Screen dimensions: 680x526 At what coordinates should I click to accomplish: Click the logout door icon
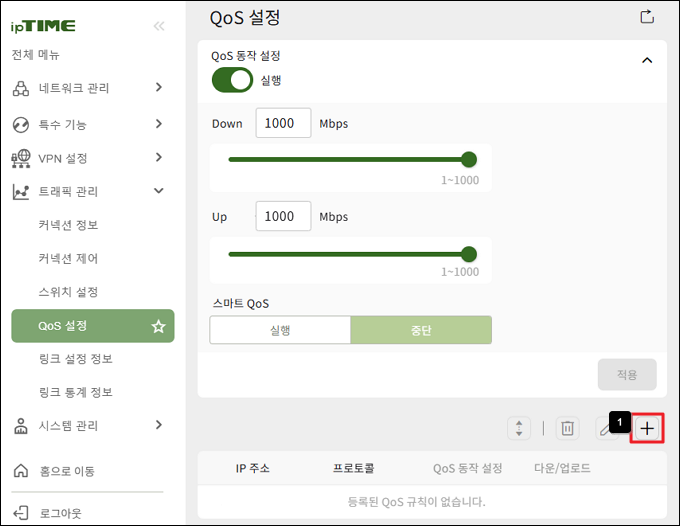(21, 513)
